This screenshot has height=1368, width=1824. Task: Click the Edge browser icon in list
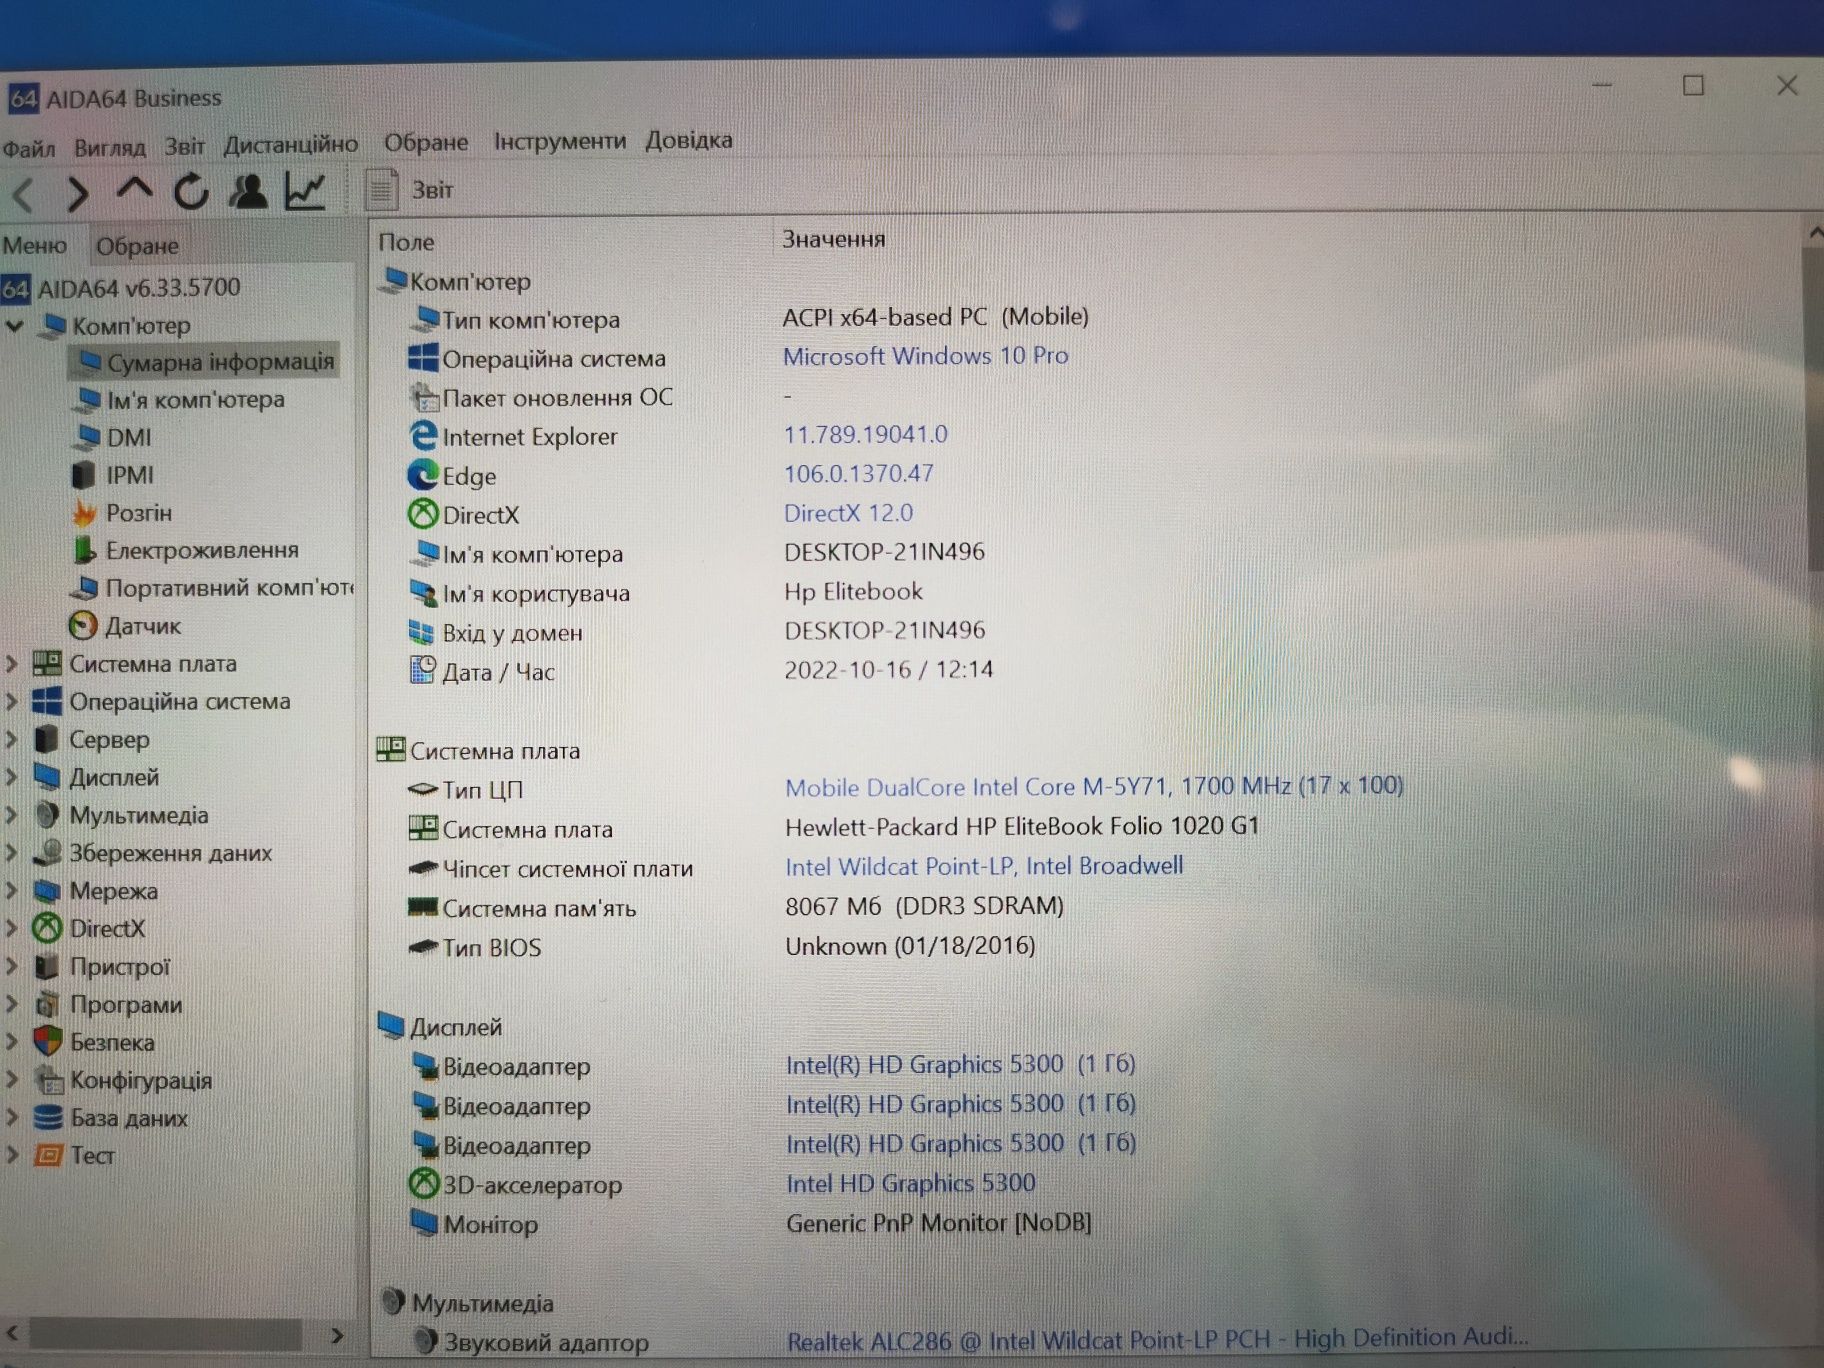(x=423, y=475)
